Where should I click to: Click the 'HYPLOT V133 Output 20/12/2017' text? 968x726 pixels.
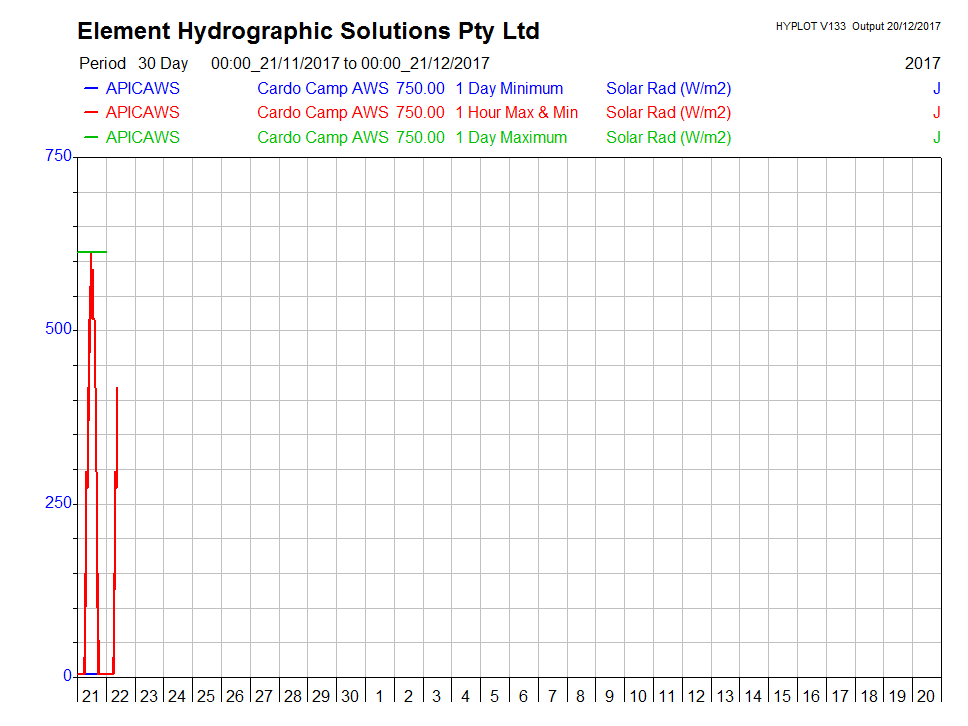[x=857, y=26]
